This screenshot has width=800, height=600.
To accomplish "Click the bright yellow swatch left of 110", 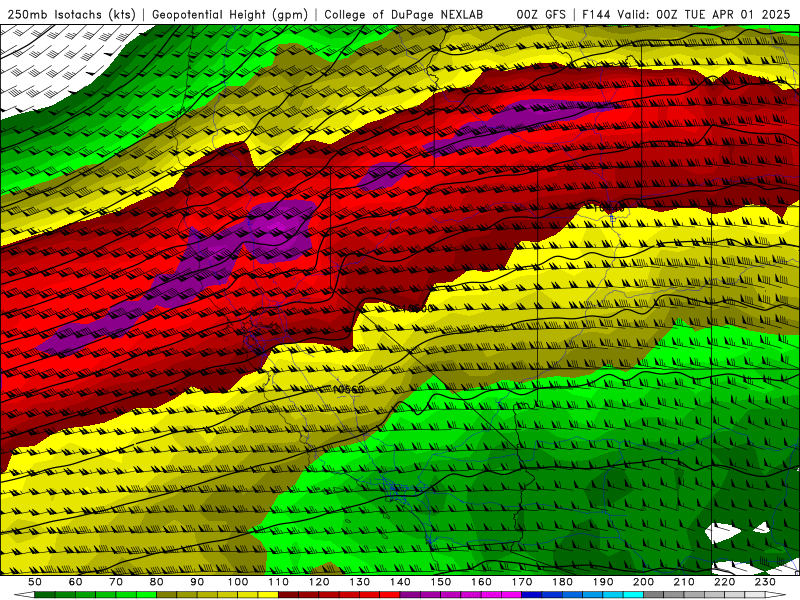I will pos(268,595).
